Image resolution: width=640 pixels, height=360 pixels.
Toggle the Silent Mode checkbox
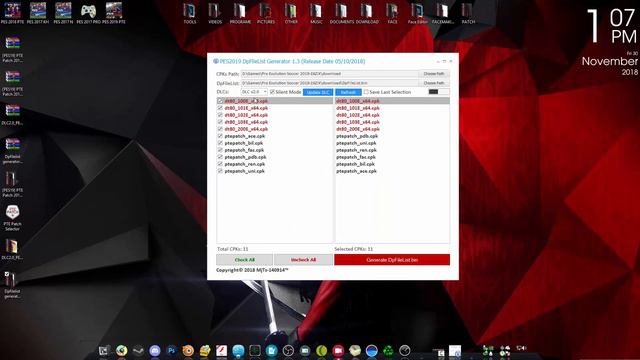[x=272, y=92]
